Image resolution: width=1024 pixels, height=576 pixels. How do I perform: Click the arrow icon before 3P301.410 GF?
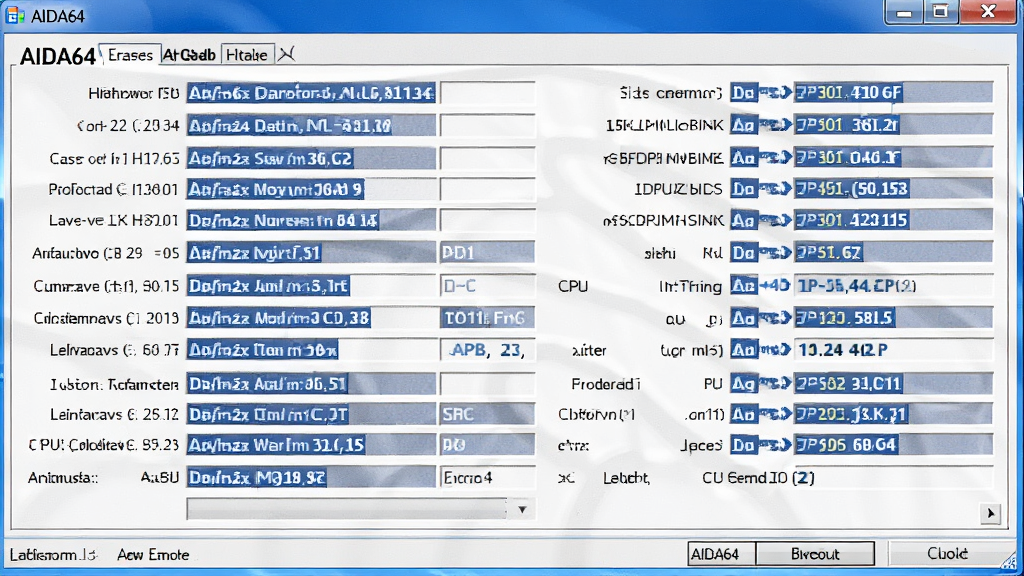tap(775, 93)
